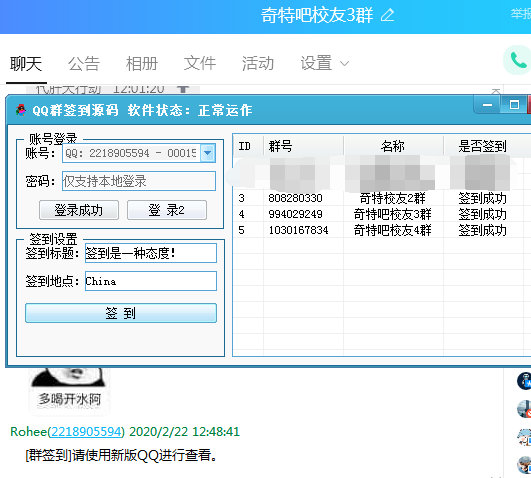Select the 奇特校友2群 name cell
This screenshot has height=478, width=531.
pyautogui.click(x=392, y=198)
